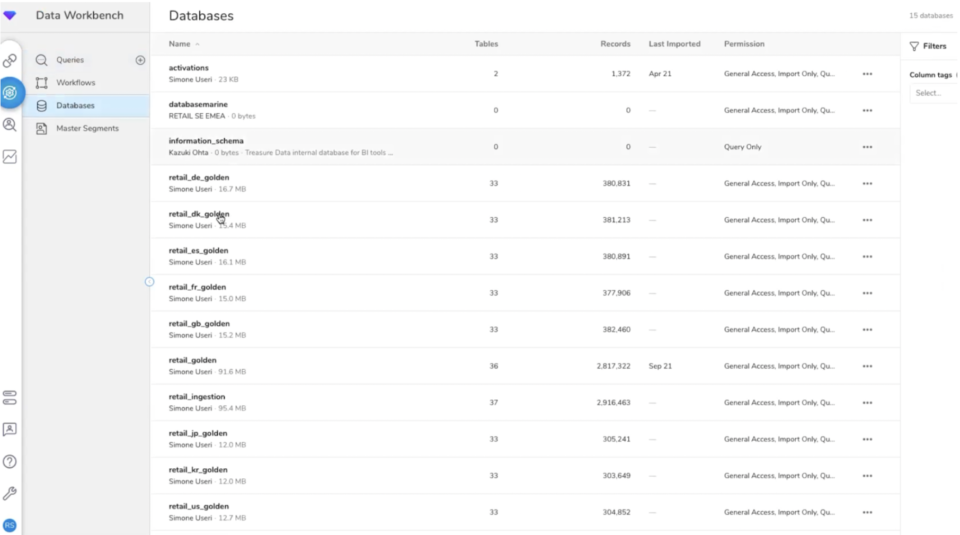Click the help question mark icon
Viewport: 960px width, 535px height.
pos(10,461)
